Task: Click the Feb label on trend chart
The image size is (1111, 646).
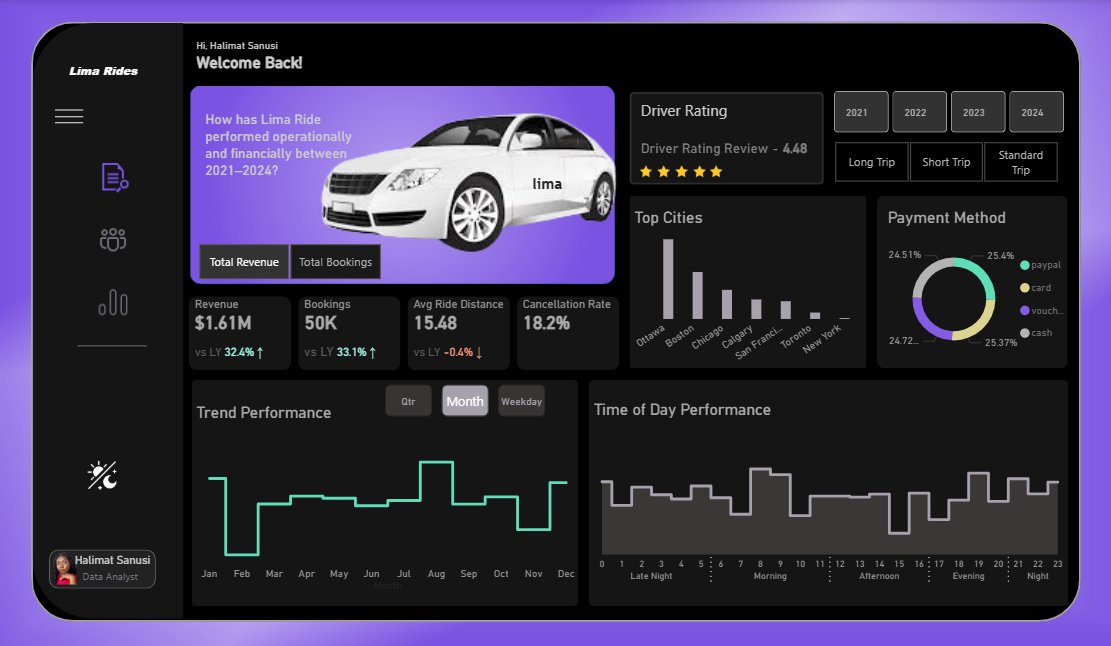Action: 242,574
